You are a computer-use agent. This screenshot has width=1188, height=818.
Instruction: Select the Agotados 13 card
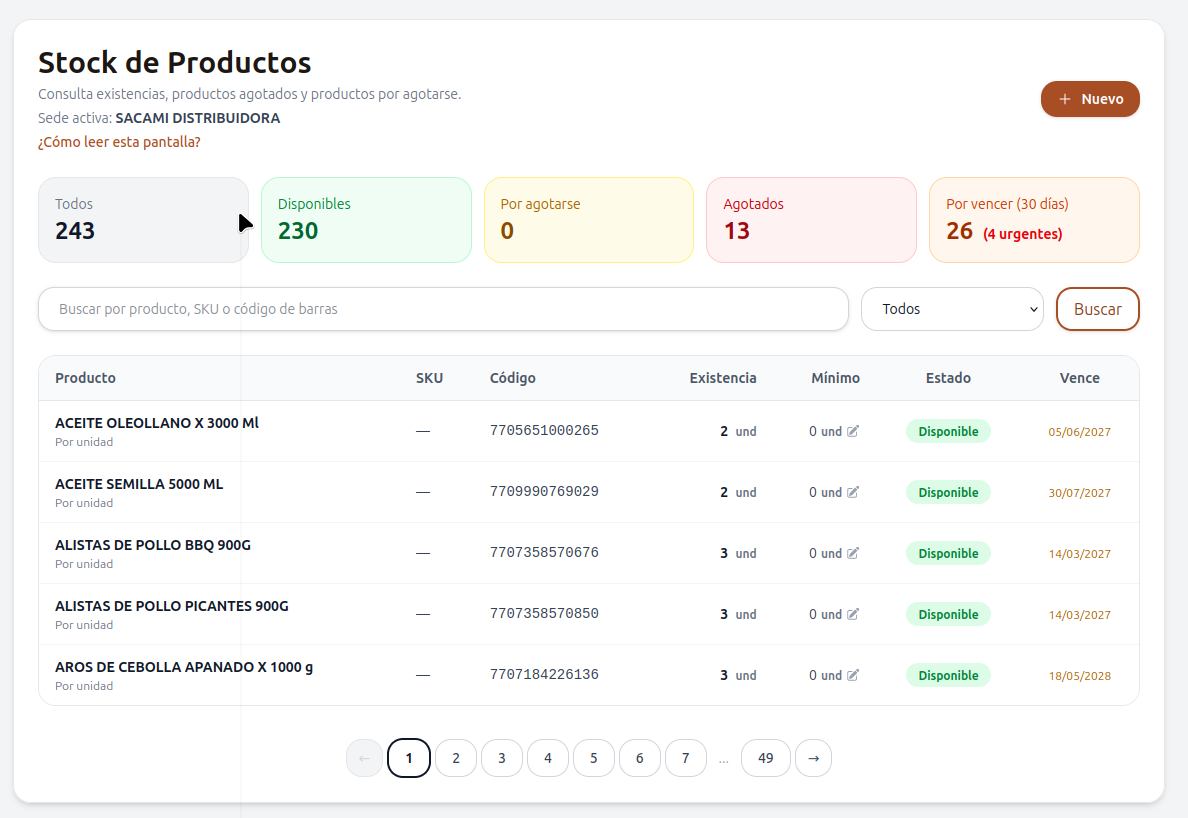[811, 220]
